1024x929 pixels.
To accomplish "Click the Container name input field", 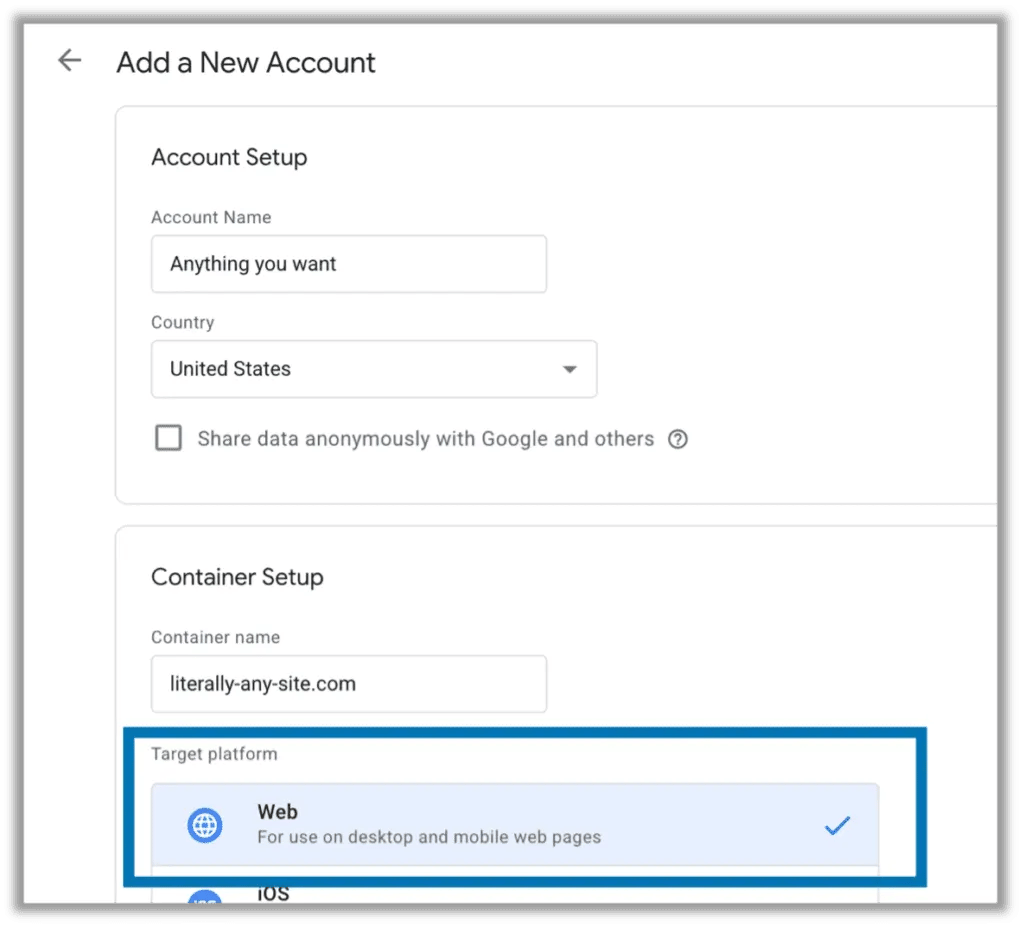I will pyautogui.click(x=349, y=684).
